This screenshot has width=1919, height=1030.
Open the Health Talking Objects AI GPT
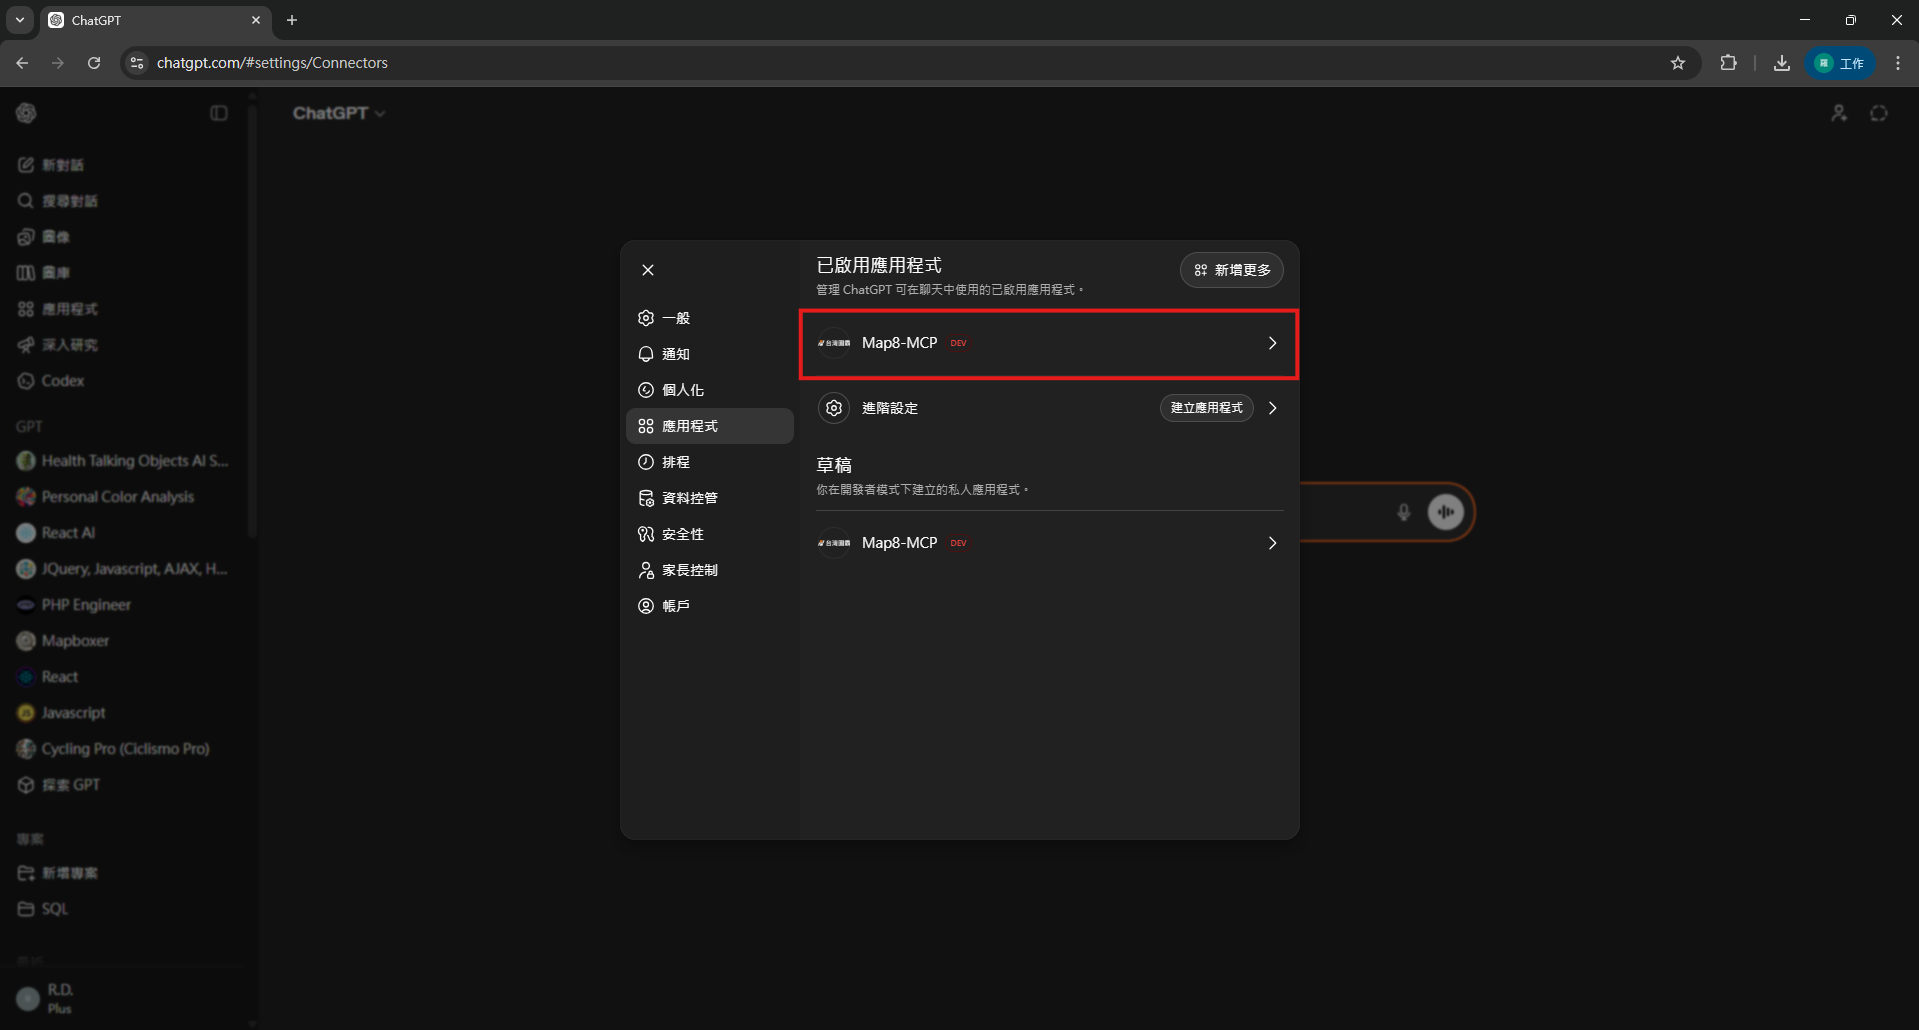pyautogui.click(x=123, y=461)
